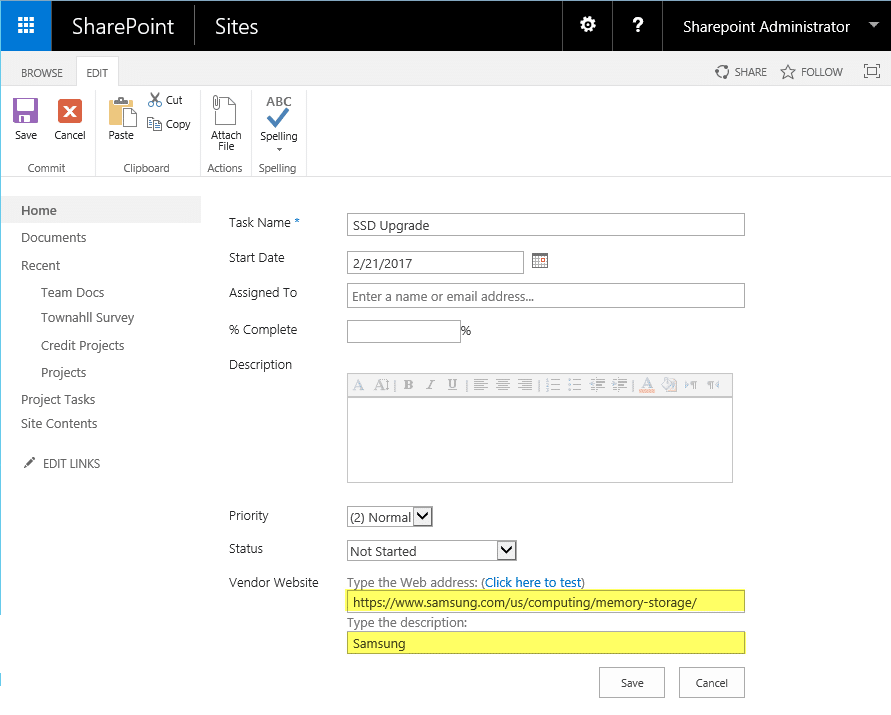
Task: Choose the bulleted list icon
Action: tap(575, 384)
